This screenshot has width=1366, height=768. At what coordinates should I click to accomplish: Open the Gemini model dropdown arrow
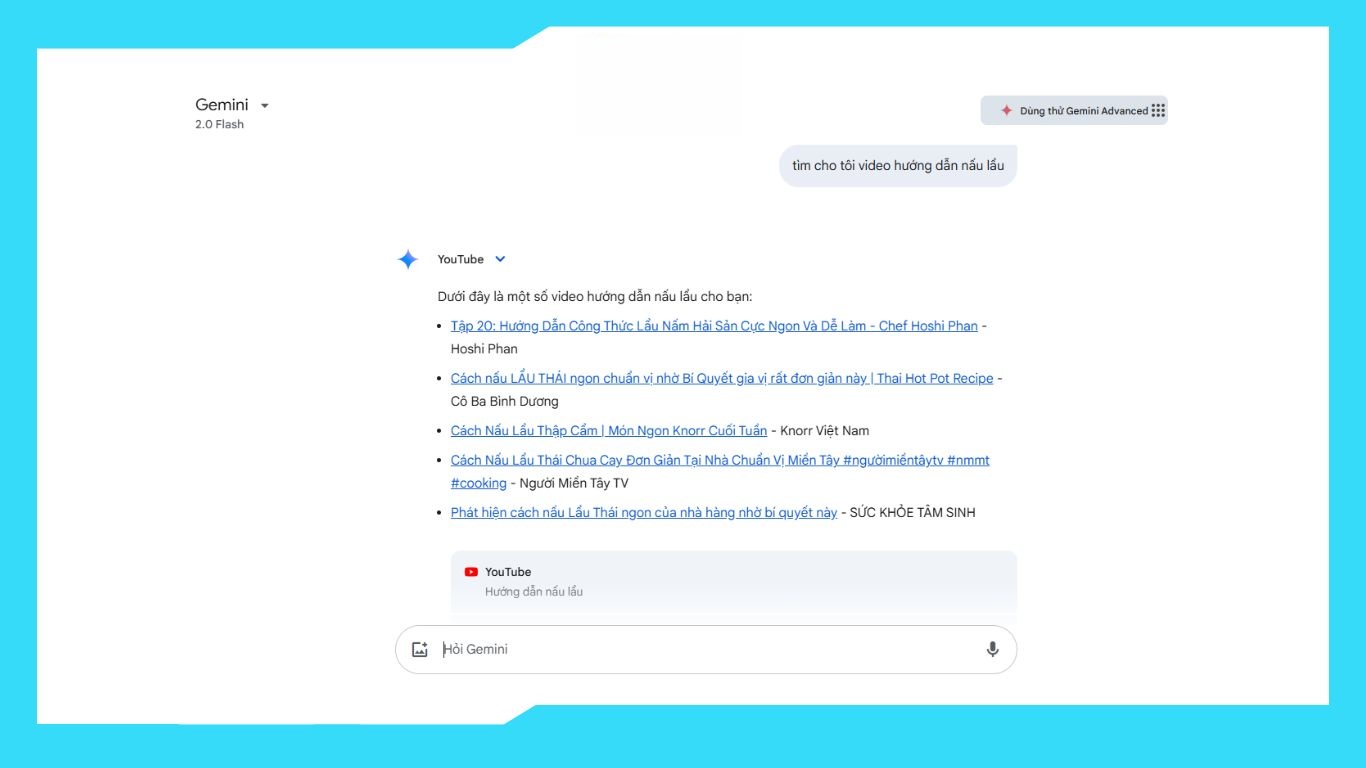click(264, 106)
